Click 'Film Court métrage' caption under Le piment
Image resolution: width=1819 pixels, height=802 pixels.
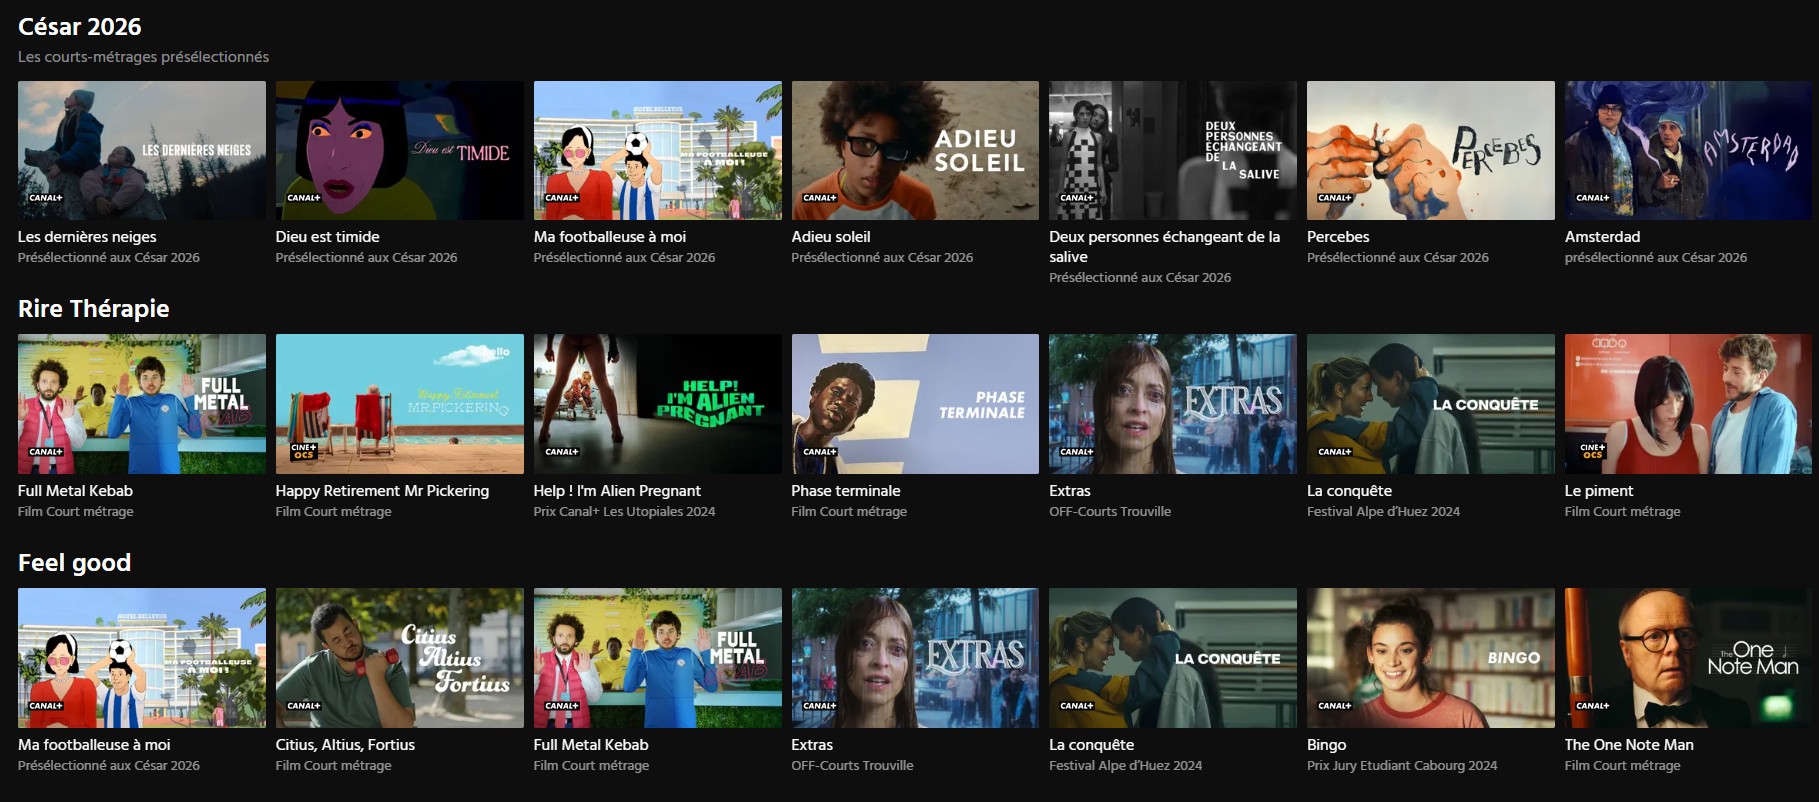coord(1623,512)
